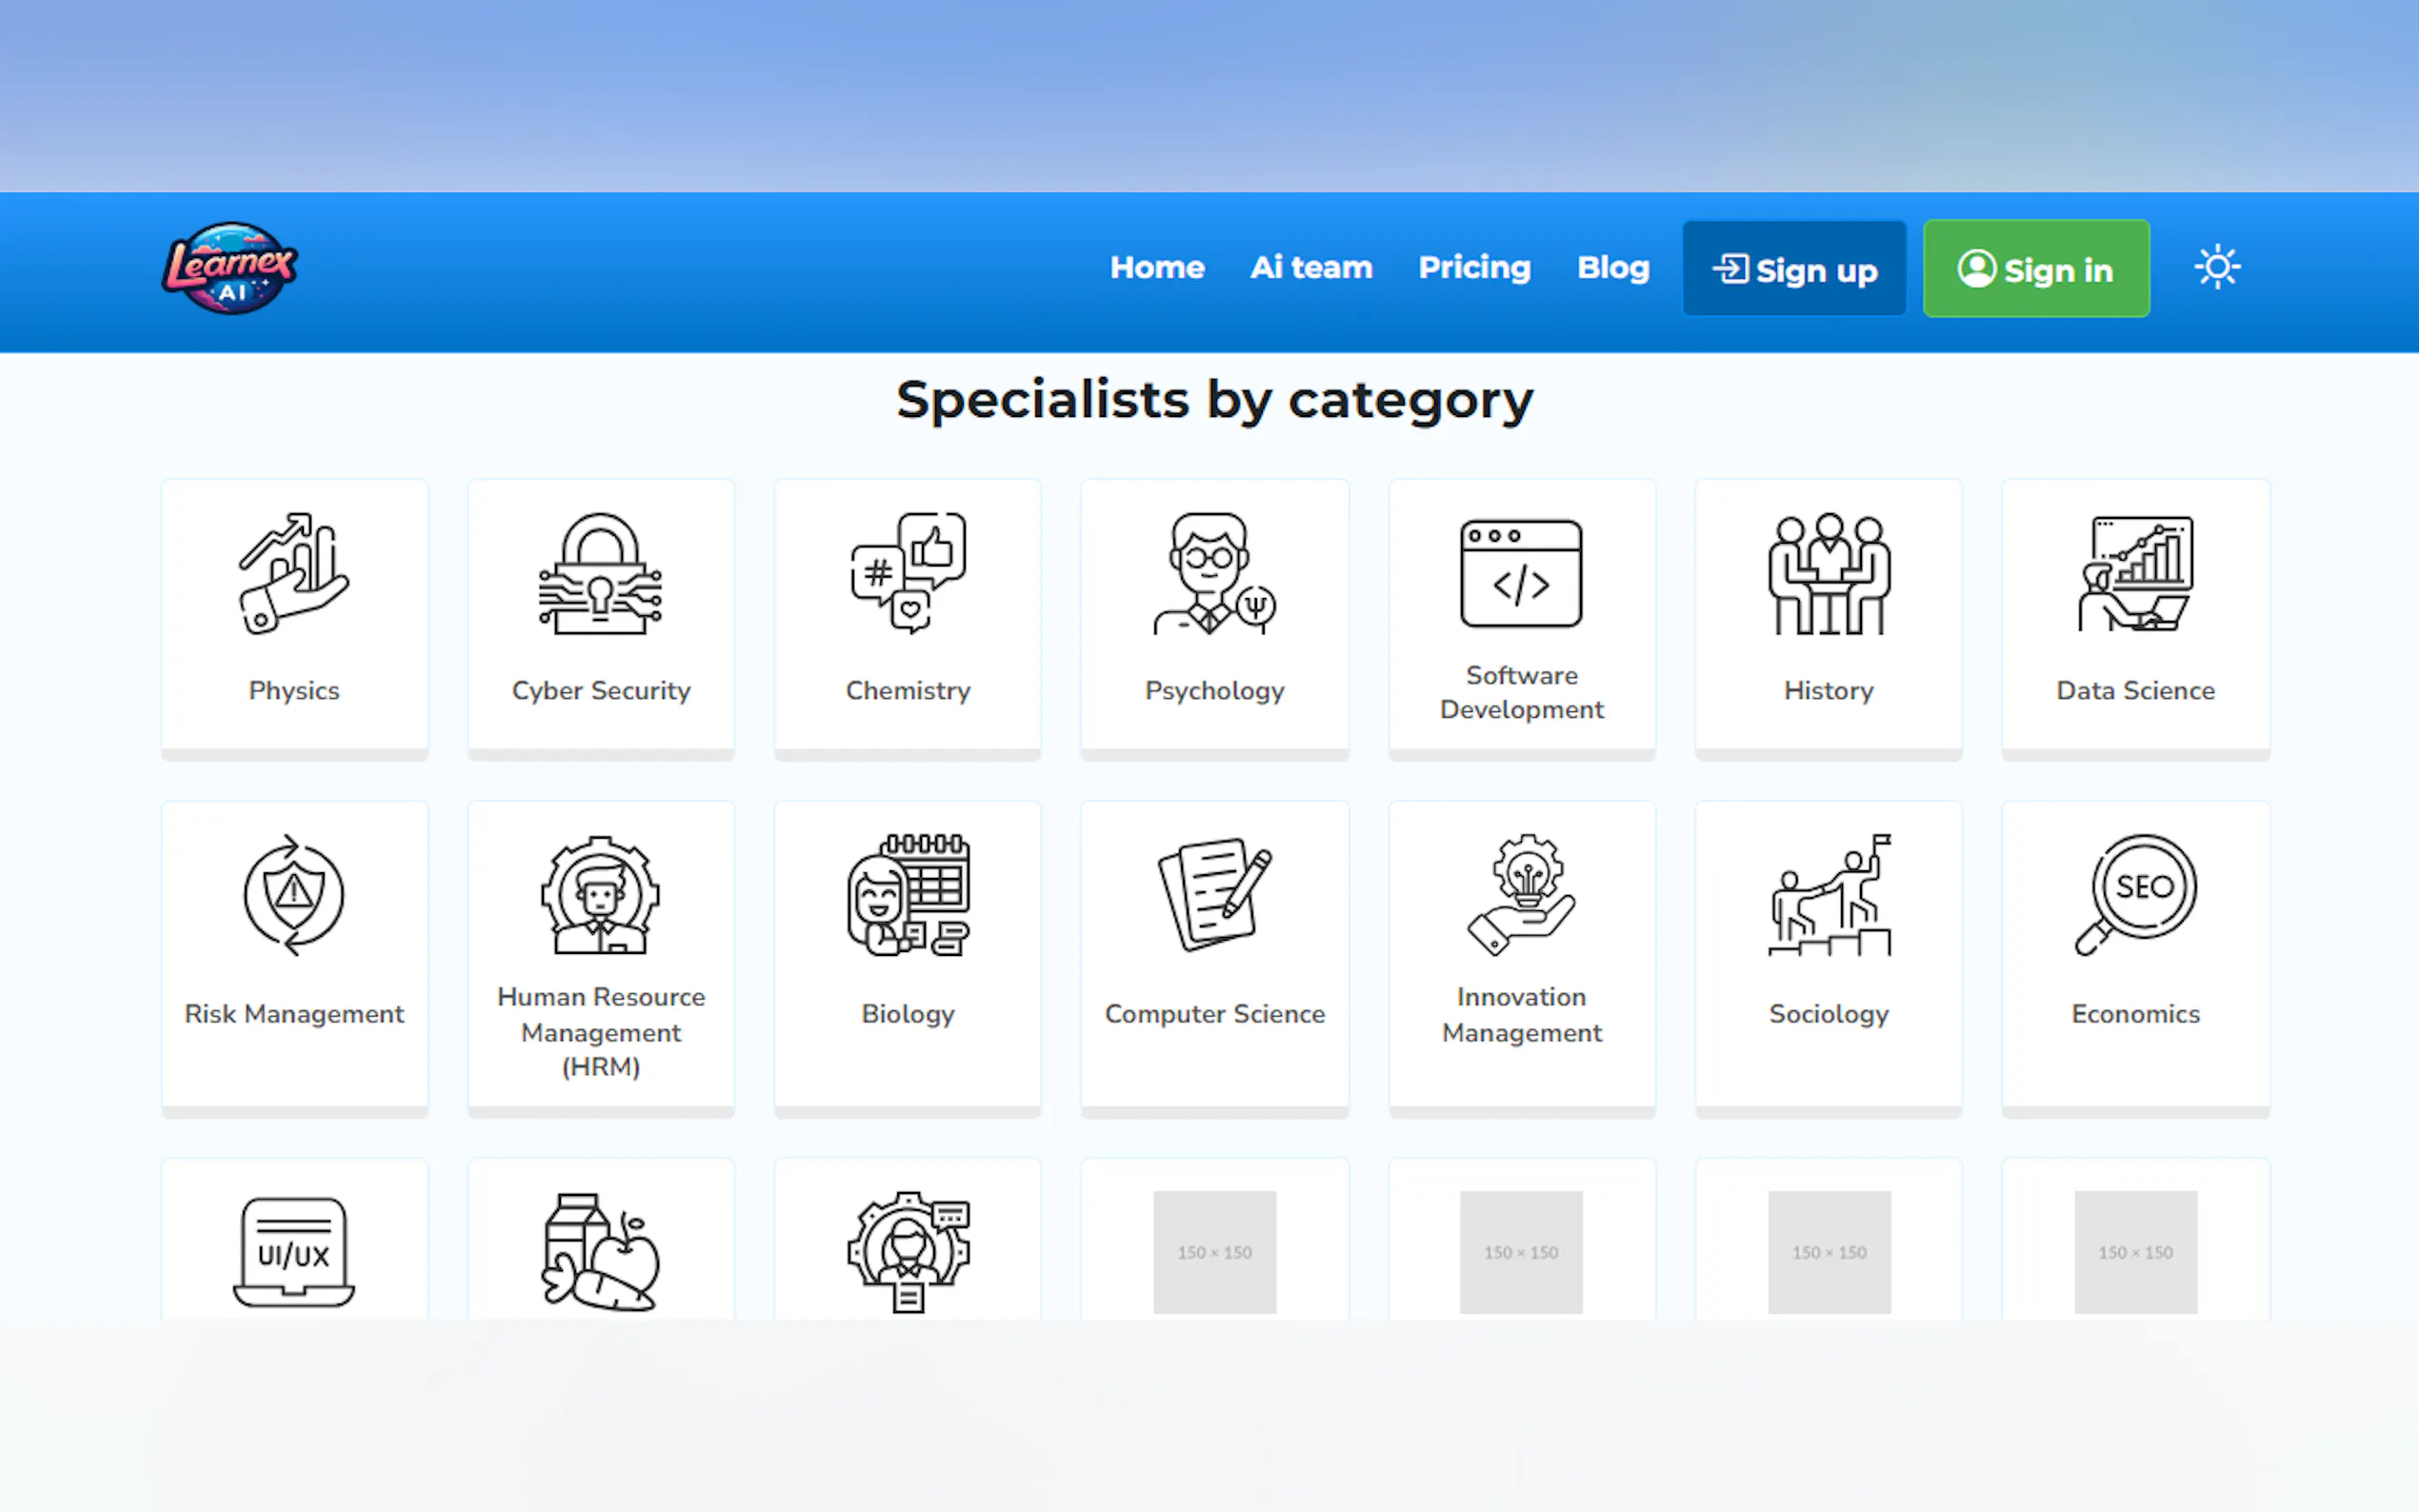Viewport: 2419px width, 1512px height.
Task: Click the Risk Management shield icon
Action: click(x=294, y=895)
